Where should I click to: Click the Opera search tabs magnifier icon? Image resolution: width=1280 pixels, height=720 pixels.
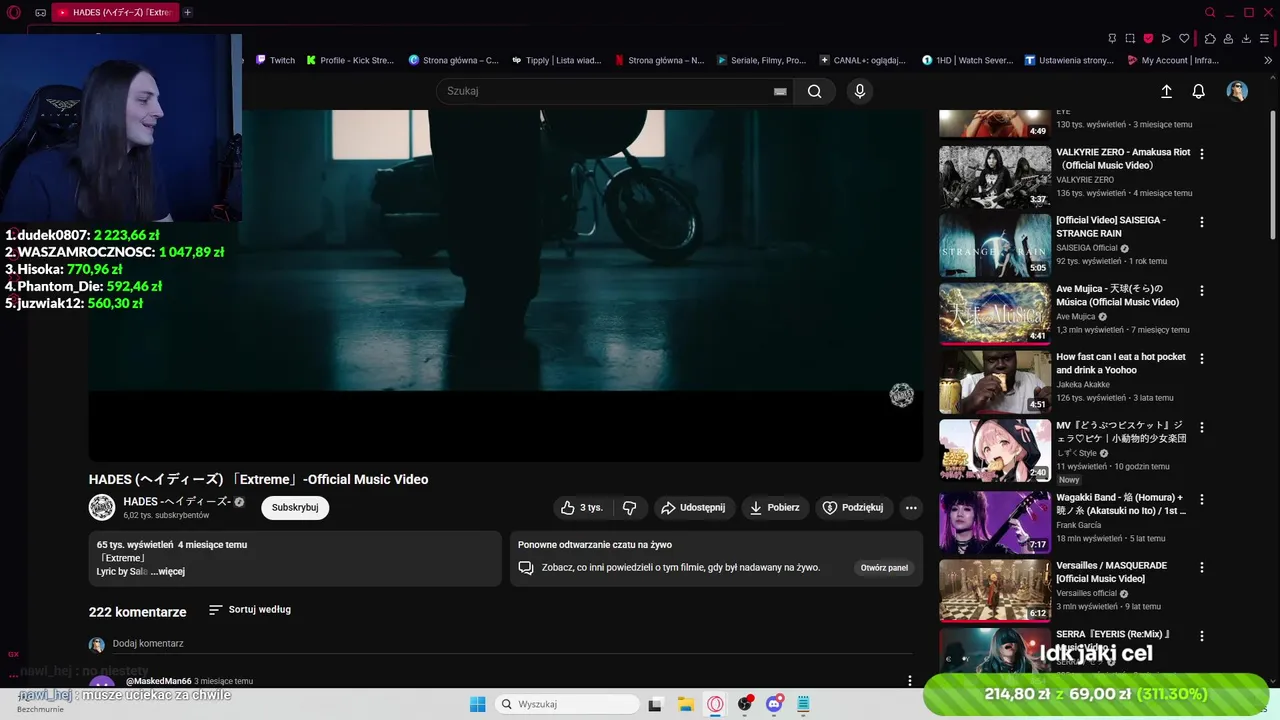click(x=1210, y=13)
